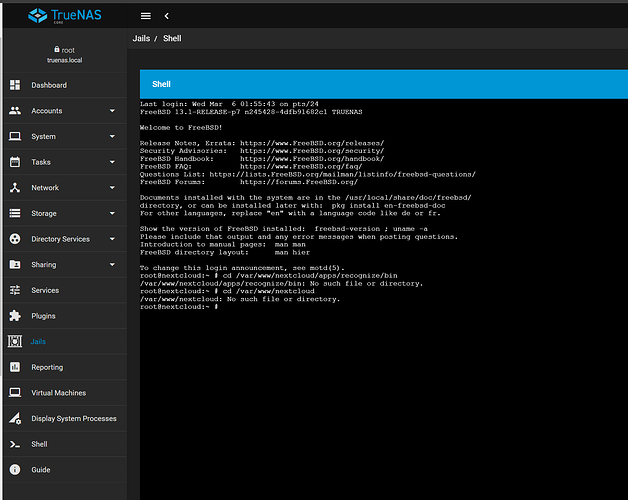Click the Display System Processes icon

point(15,418)
